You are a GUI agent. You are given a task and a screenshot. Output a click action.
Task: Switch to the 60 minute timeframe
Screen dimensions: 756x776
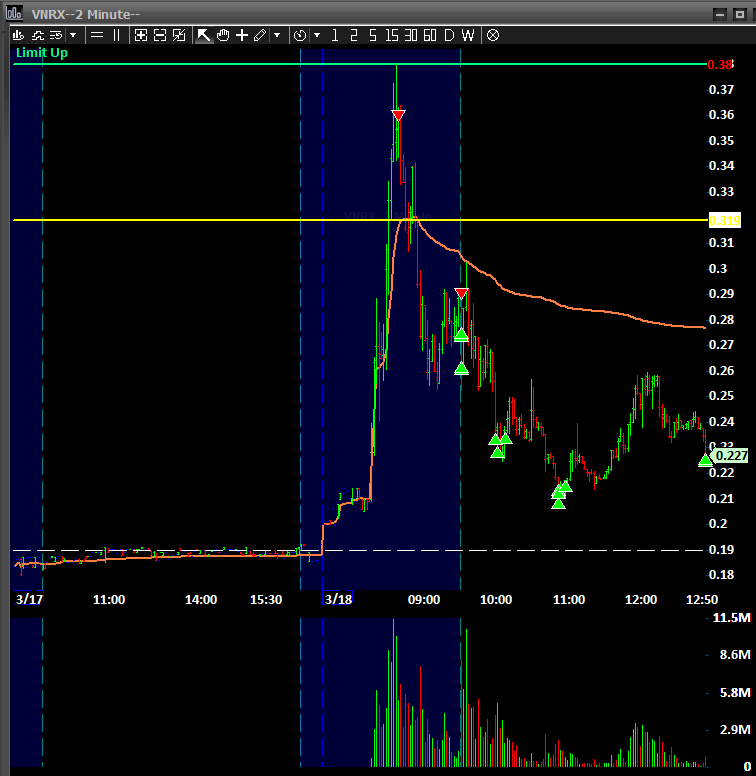tap(430, 35)
